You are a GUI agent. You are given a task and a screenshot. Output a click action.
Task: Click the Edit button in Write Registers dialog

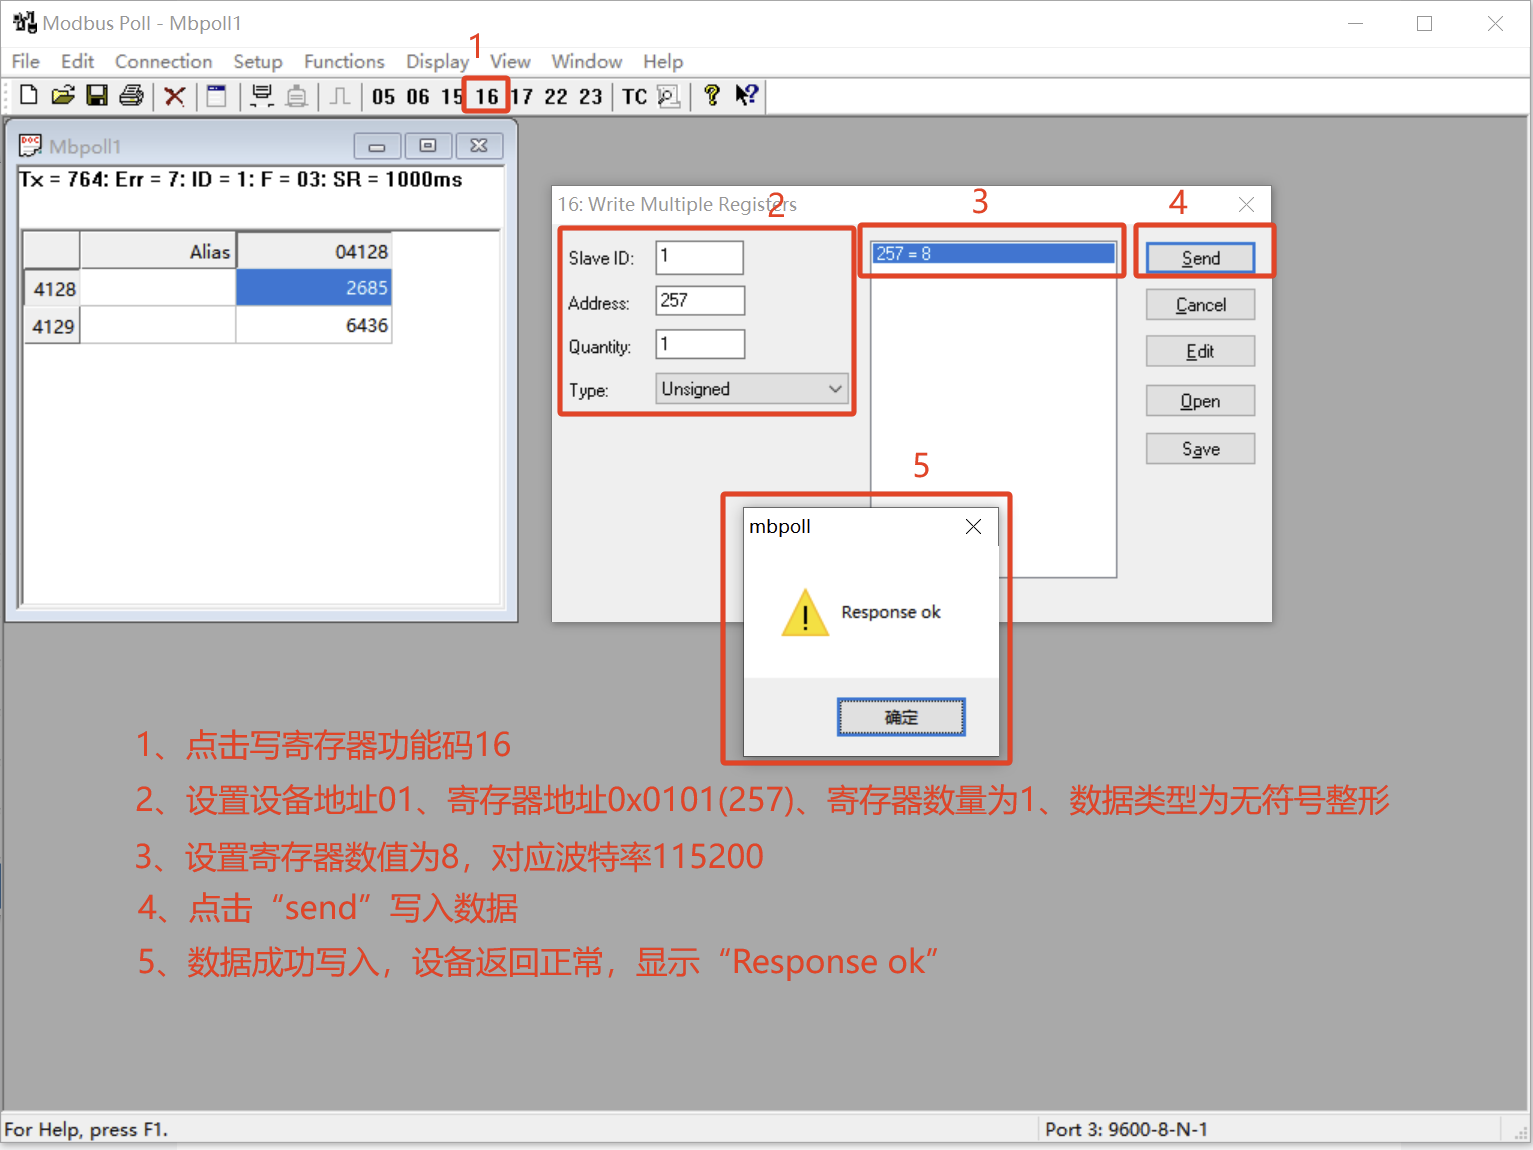(x=1199, y=351)
